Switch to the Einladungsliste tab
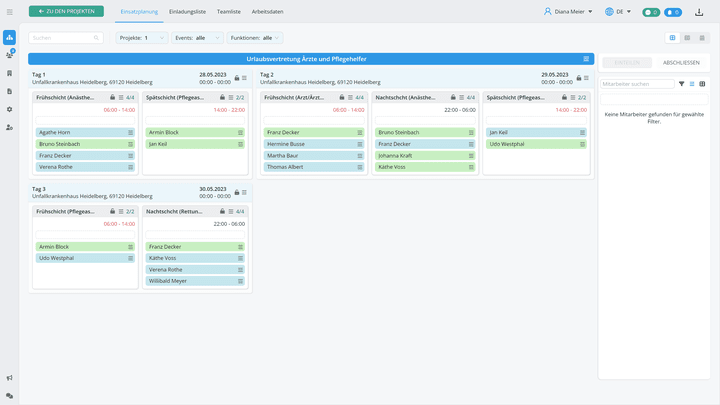 (x=189, y=11)
